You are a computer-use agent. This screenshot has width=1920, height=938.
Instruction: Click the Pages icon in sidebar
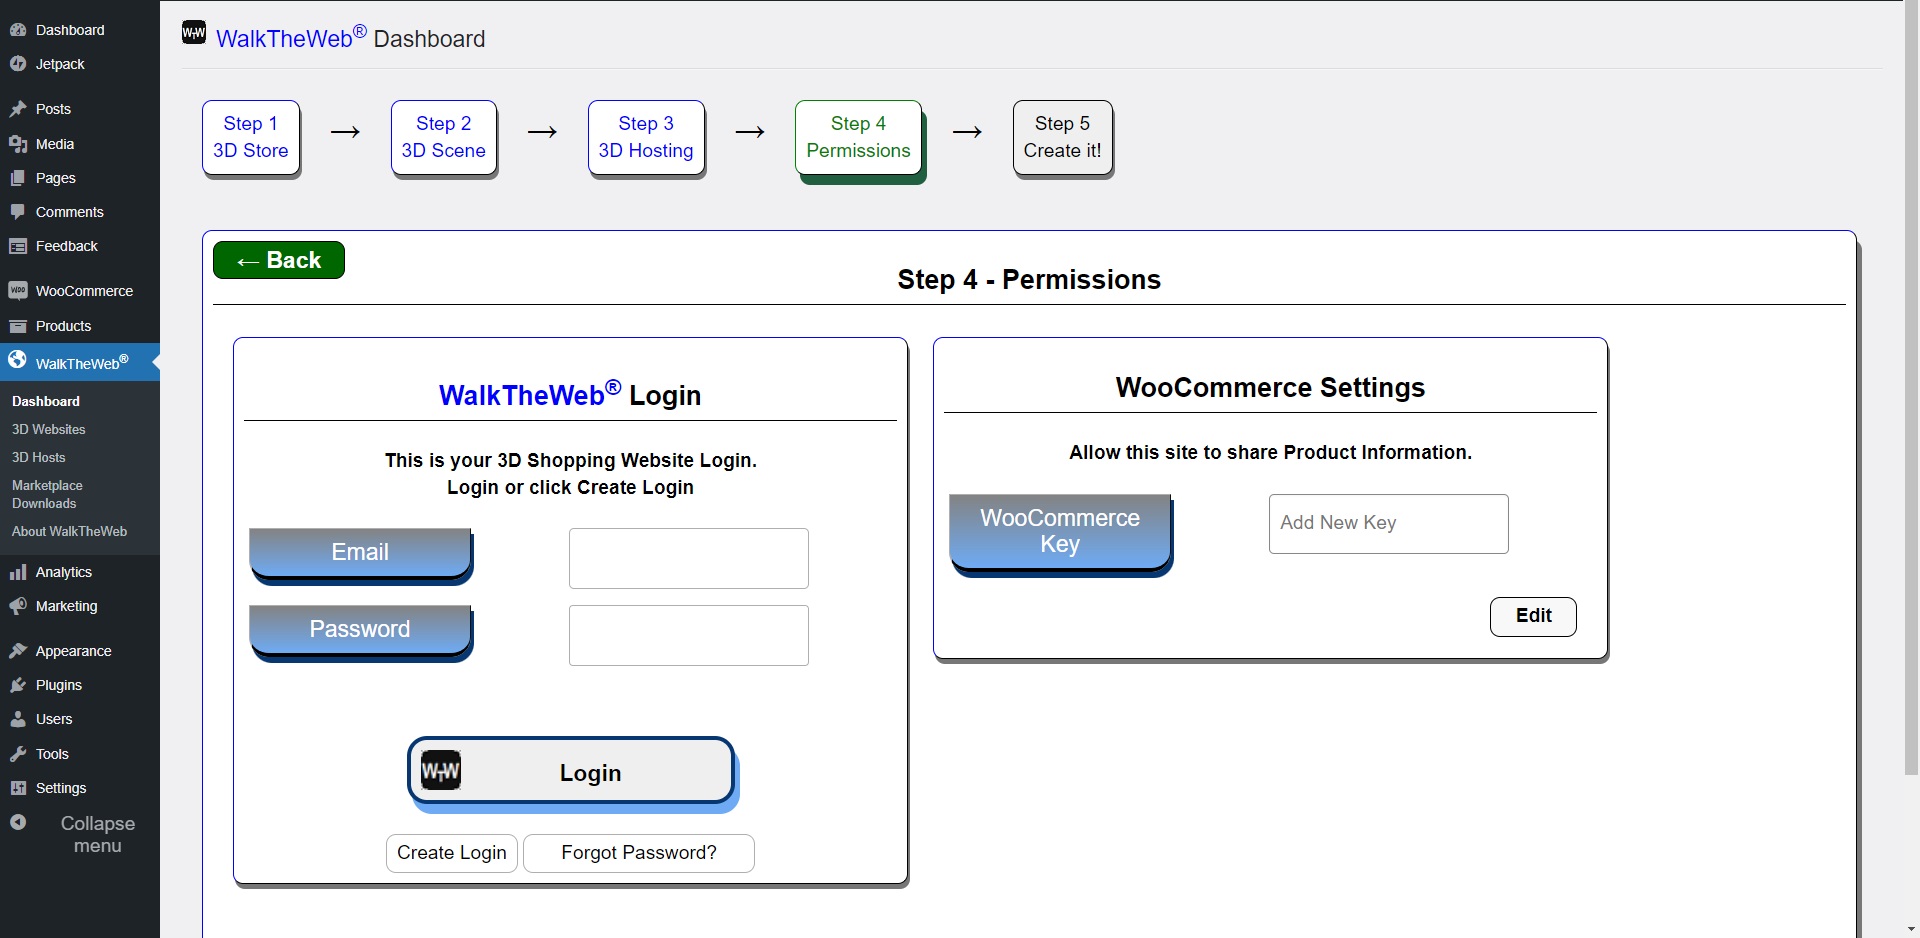[18, 178]
